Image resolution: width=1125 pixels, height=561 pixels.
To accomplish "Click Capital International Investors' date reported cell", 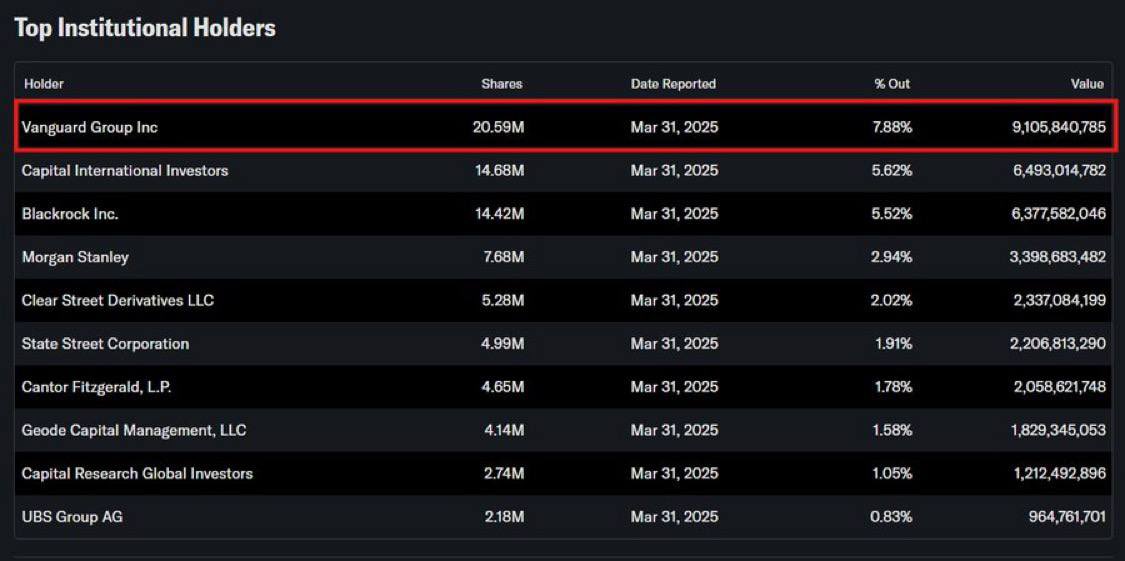I will point(674,171).
